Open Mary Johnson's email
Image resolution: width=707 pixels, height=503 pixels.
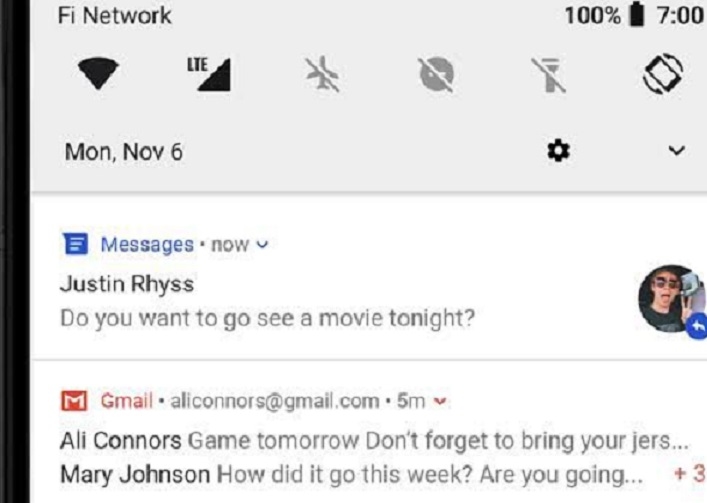pyautogui.click(x=350, y=474)
